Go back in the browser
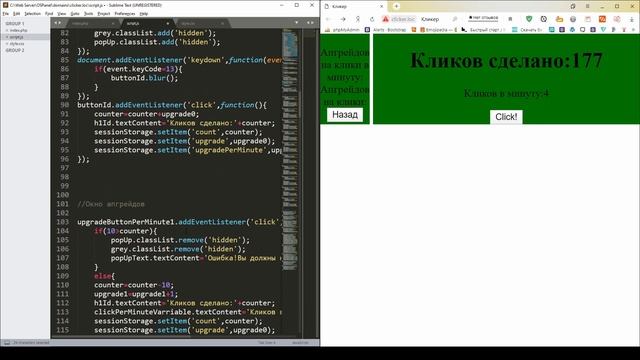Screen dimensions: 640x360 tap(328, 19)
